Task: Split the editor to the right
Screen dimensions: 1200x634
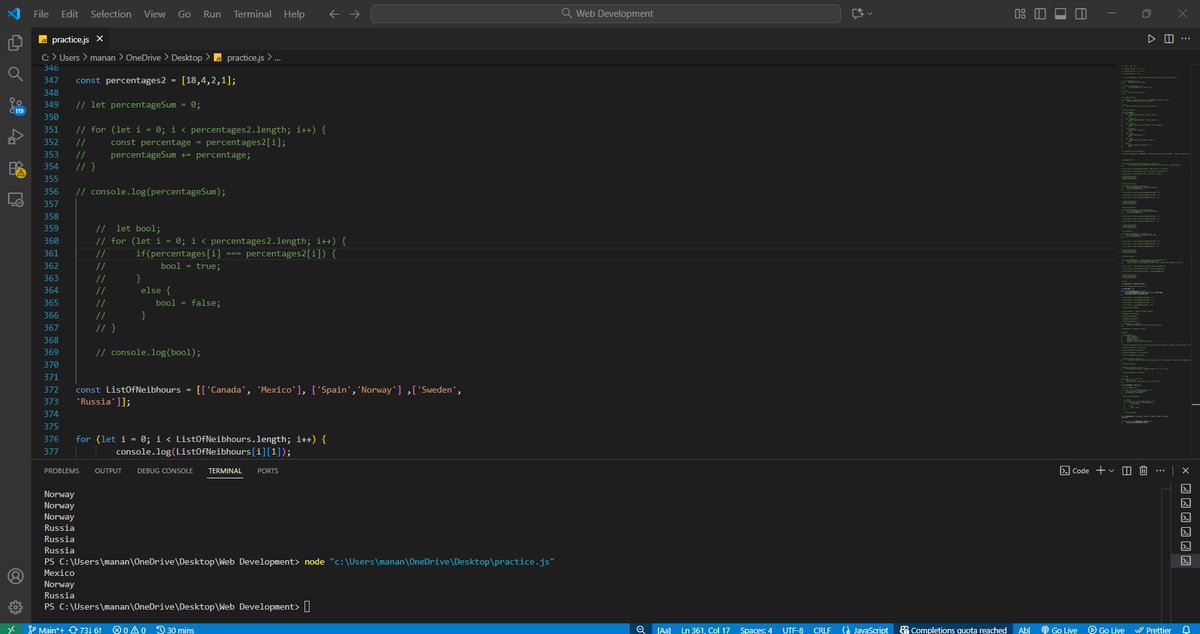Action: 1169,39
